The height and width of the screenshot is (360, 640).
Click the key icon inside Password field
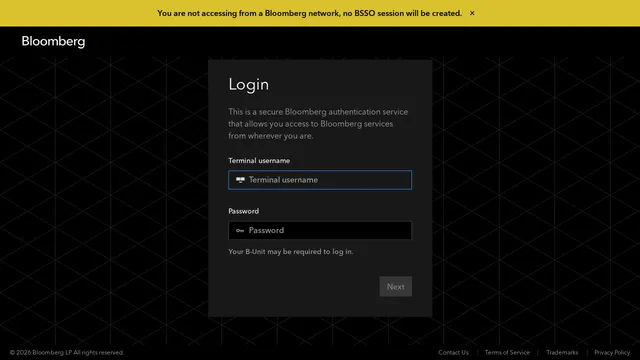pyautogui.click(x=240, y=231)
